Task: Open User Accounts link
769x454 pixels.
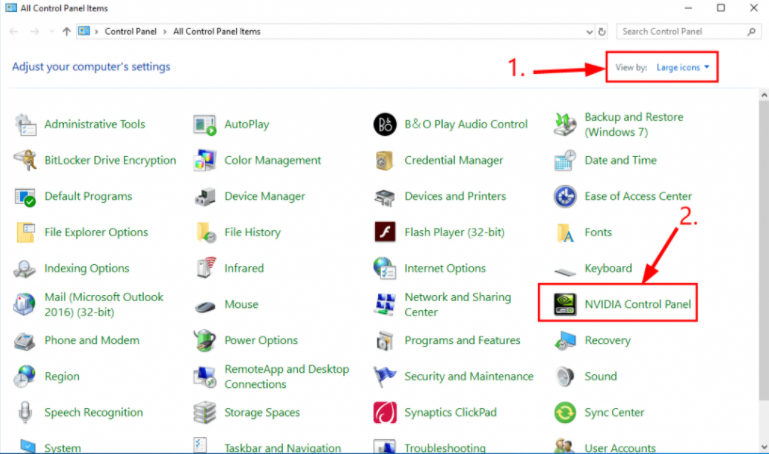Action: point(620,448)
